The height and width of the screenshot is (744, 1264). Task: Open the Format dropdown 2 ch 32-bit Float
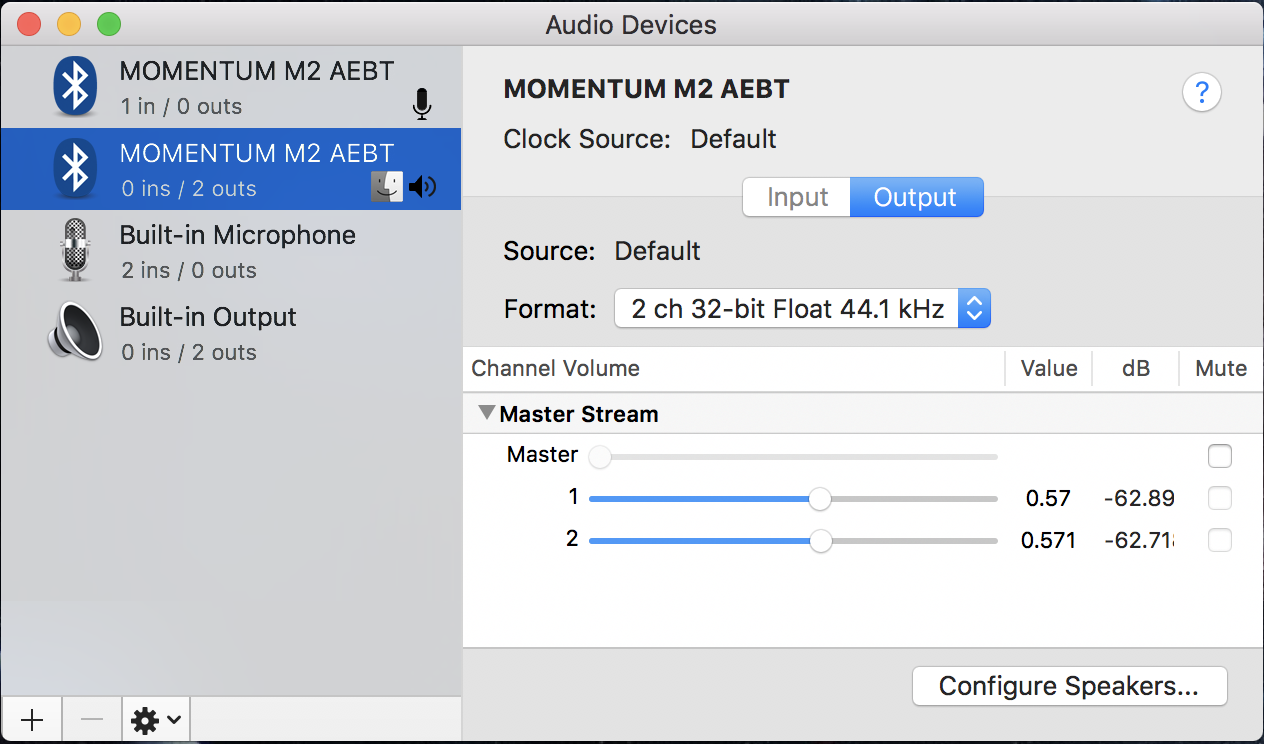pos(802,309)
